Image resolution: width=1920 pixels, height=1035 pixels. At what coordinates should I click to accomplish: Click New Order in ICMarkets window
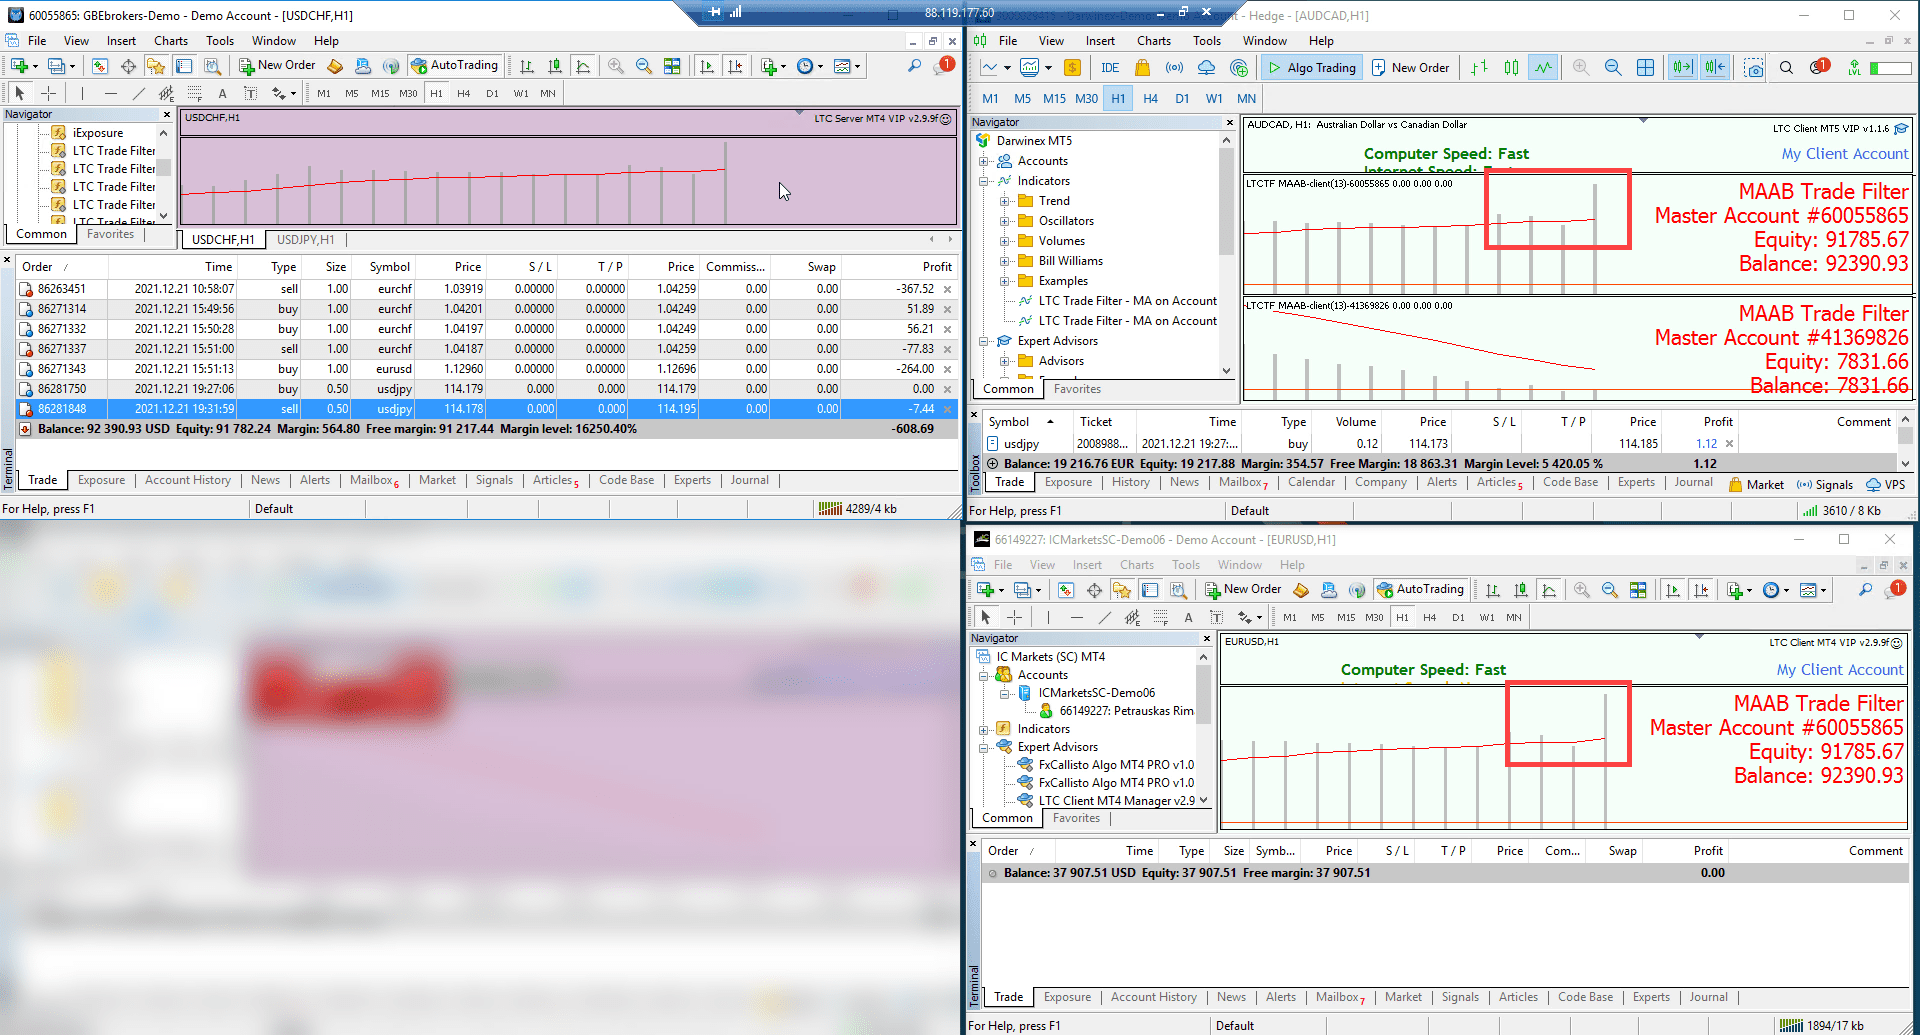pyautogui.click(x=1243, y=590)
